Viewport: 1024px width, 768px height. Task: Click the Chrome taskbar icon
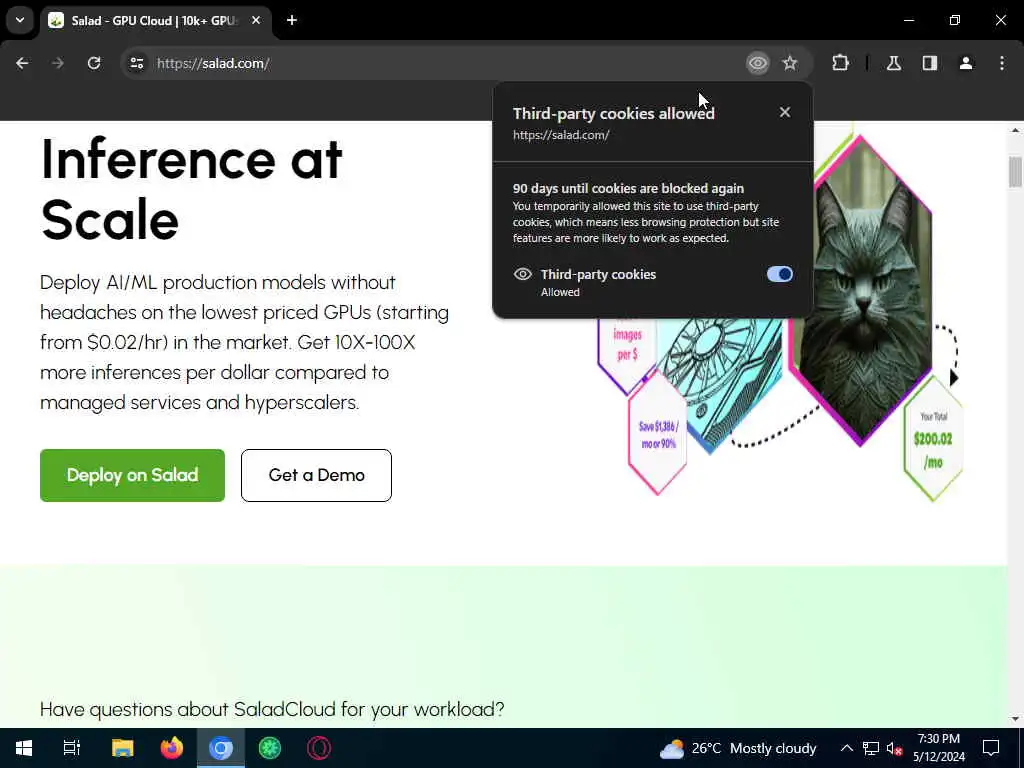pyautogui.click(x=221, y=748)
